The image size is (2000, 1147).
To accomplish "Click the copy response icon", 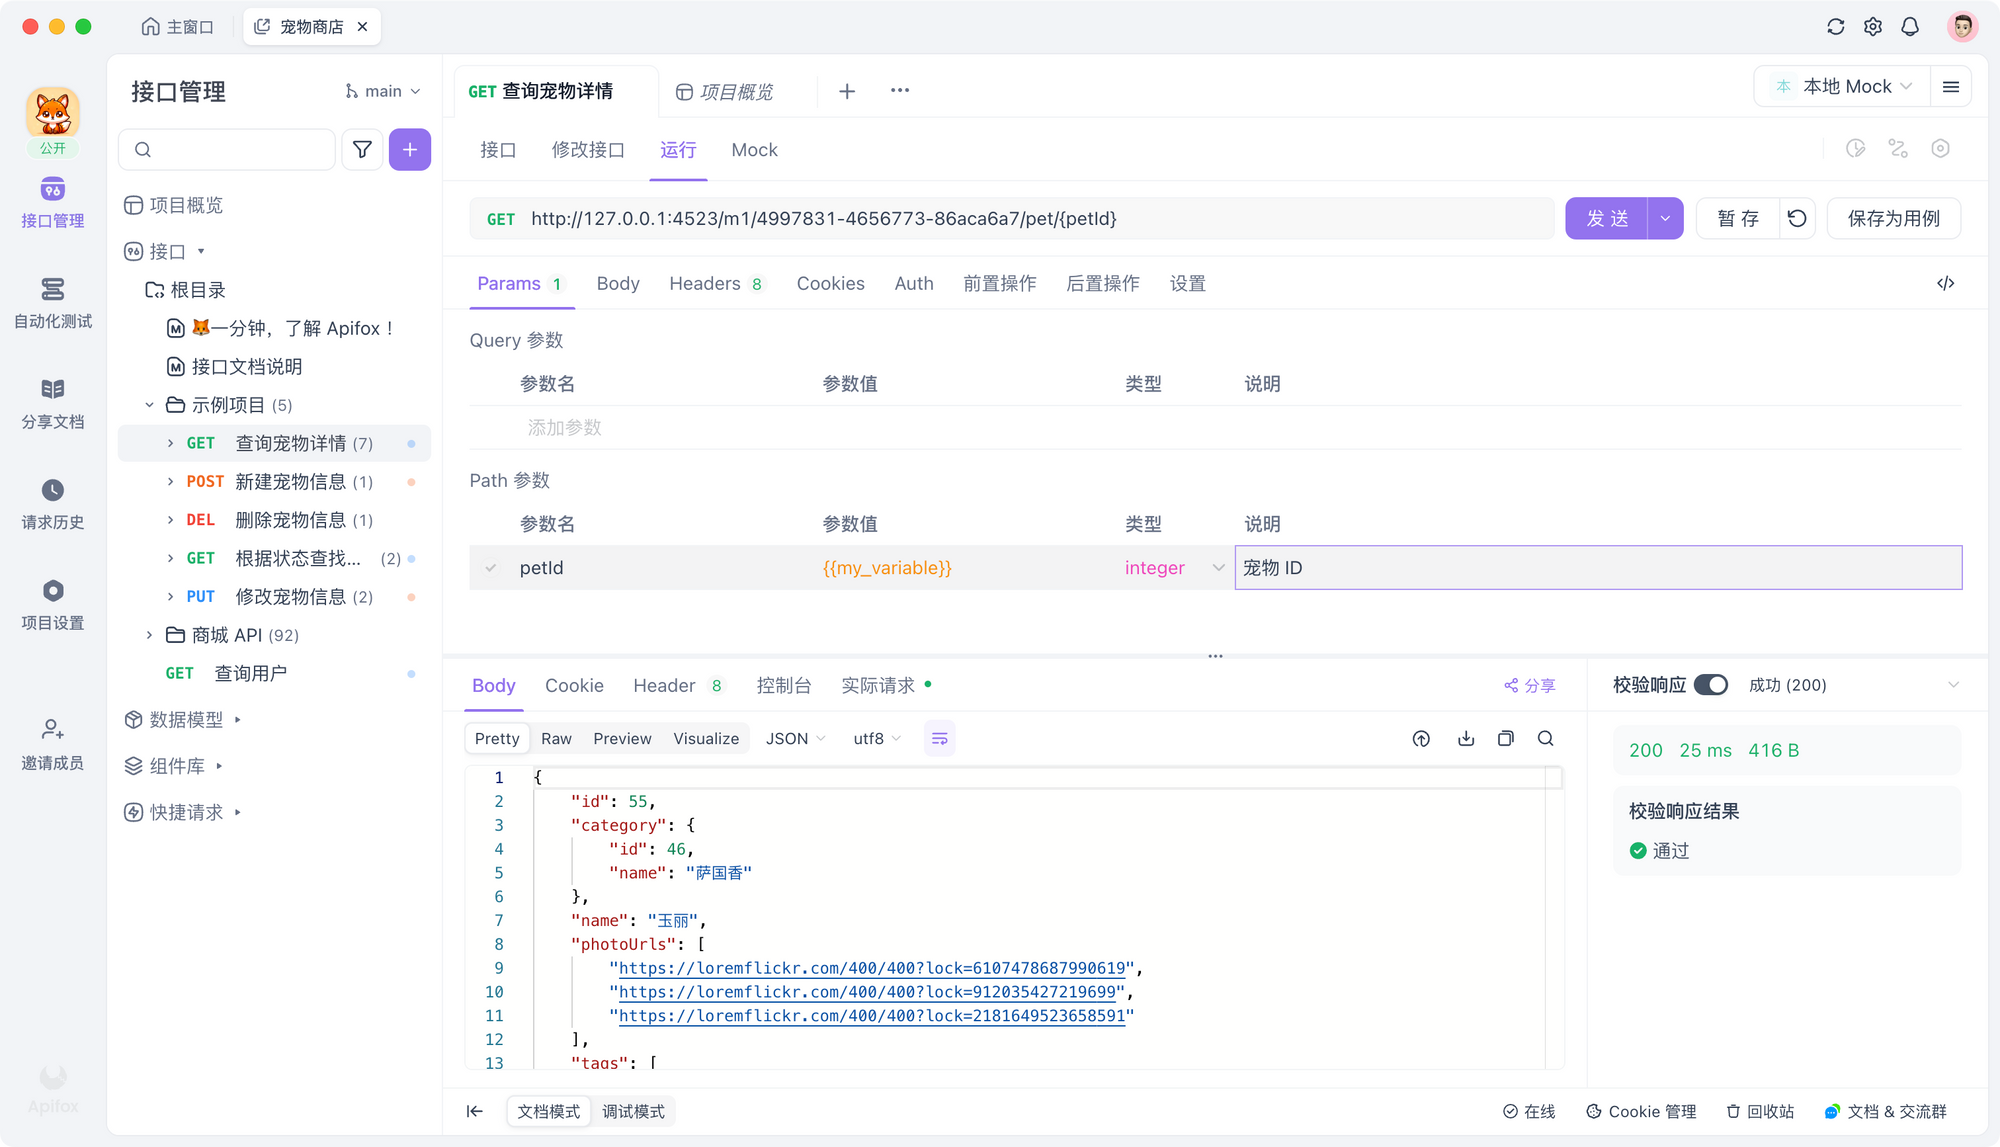I will (x=1505, y=739).
